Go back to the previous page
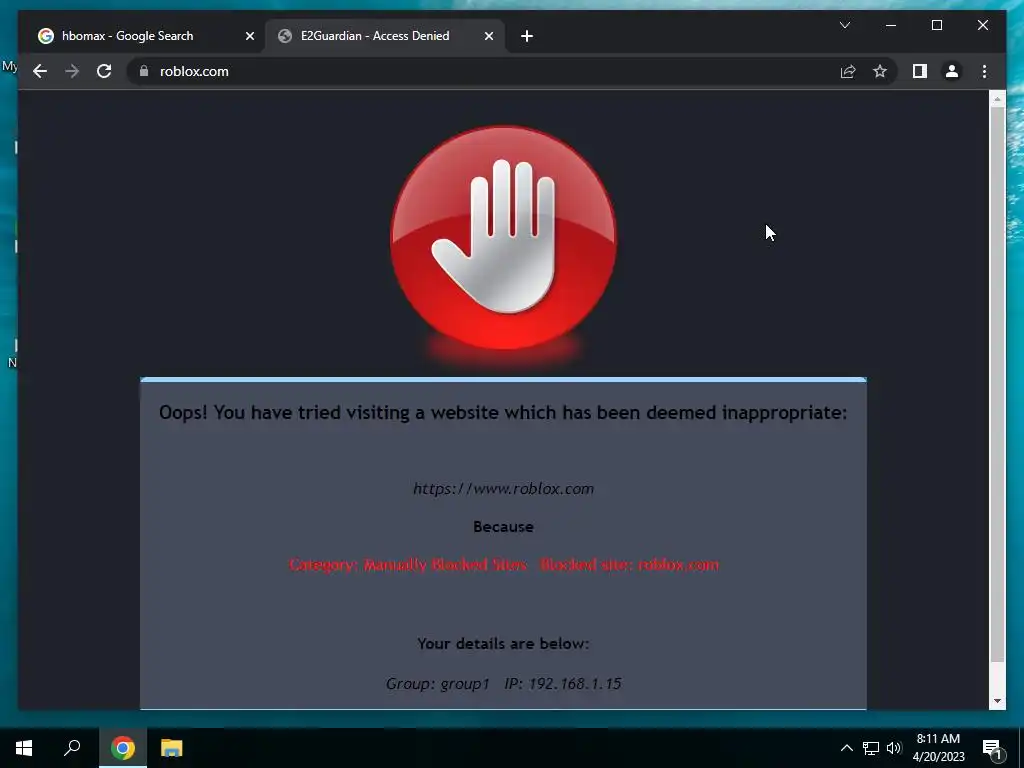 [40, 71]
